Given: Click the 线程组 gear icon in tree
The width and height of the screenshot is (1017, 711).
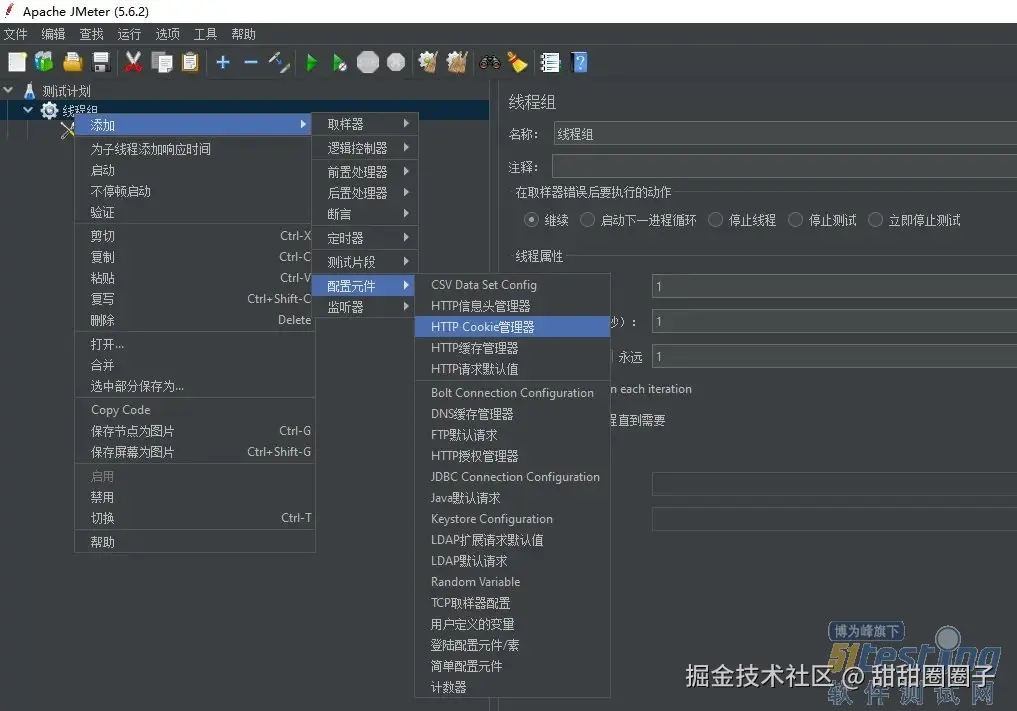Looking at the screenshot, I should click(x=49, y=110).
